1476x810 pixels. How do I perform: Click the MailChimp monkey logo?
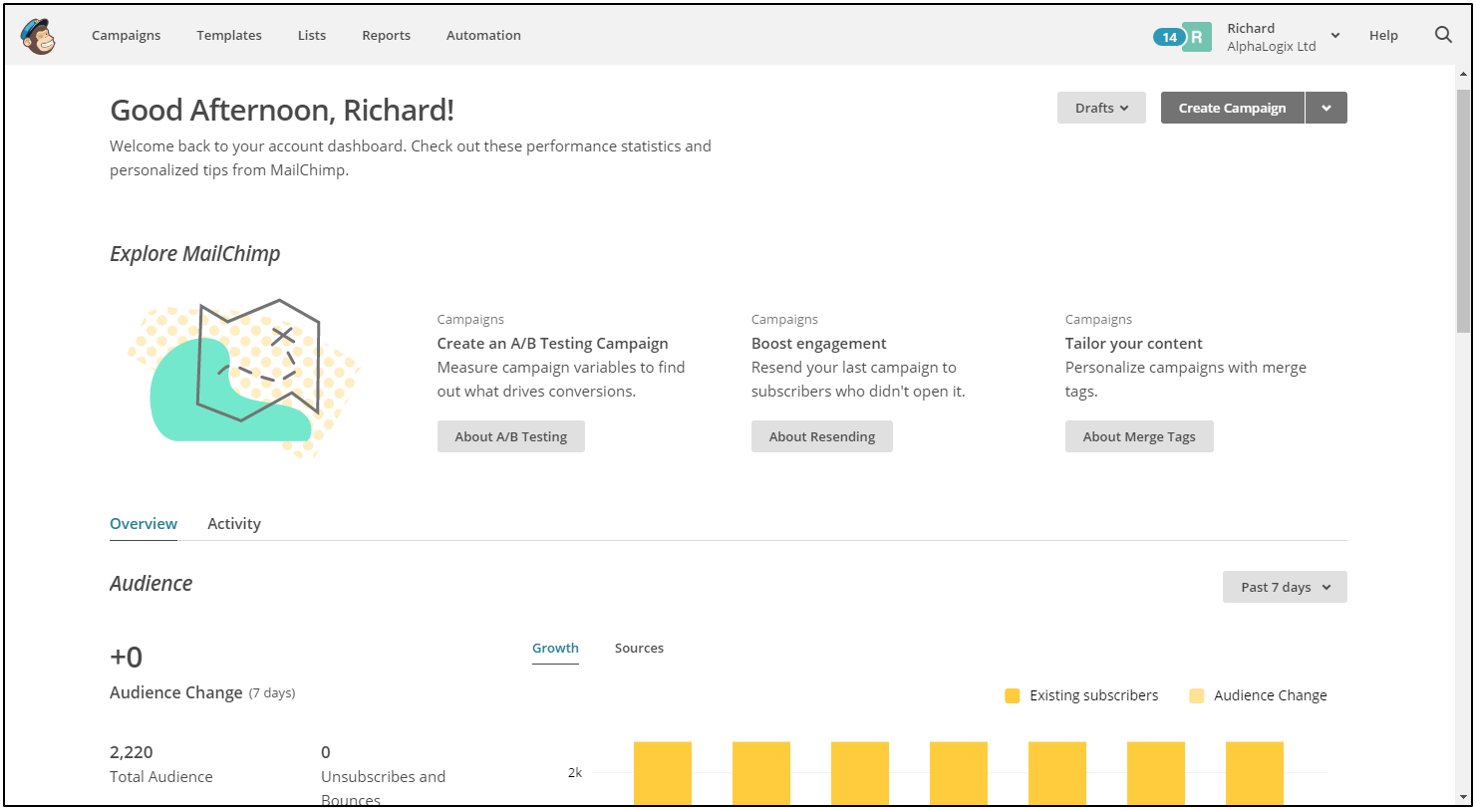pyautogui.click(x=38, y=35)
